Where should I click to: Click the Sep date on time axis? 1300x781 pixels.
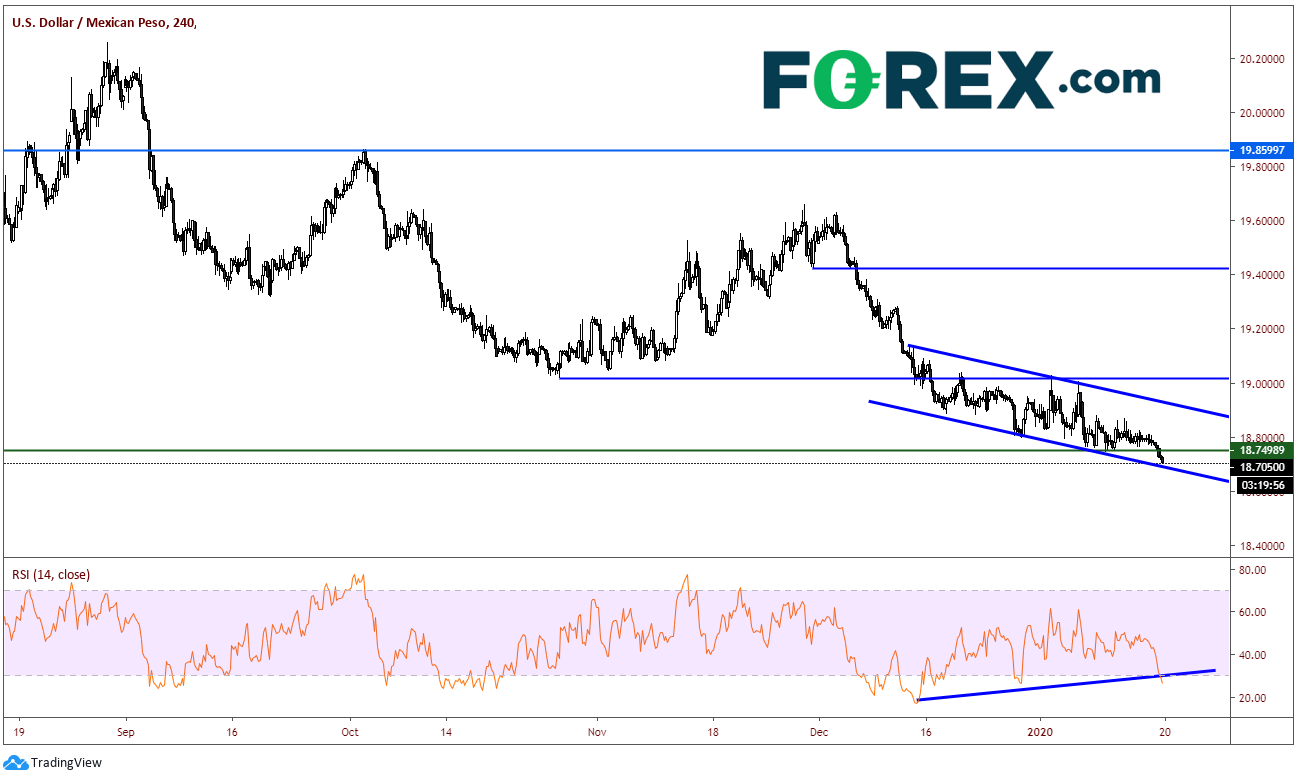126,732
